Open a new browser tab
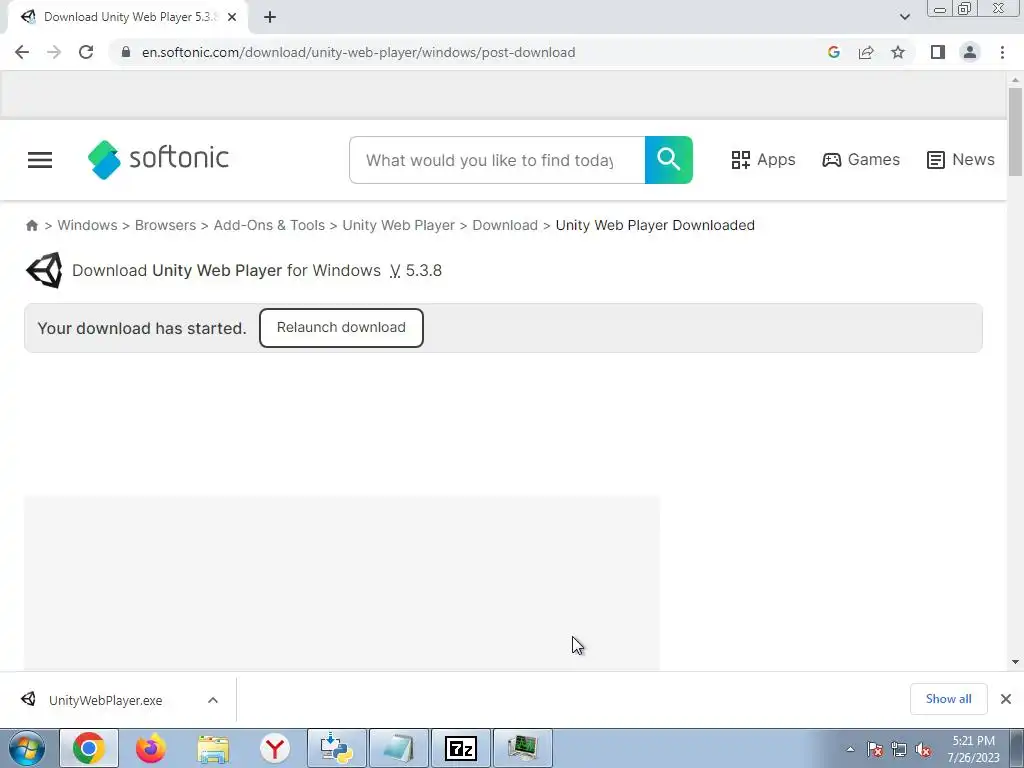Viewport: 1024px width, 768px height. (x=270, y=17)
